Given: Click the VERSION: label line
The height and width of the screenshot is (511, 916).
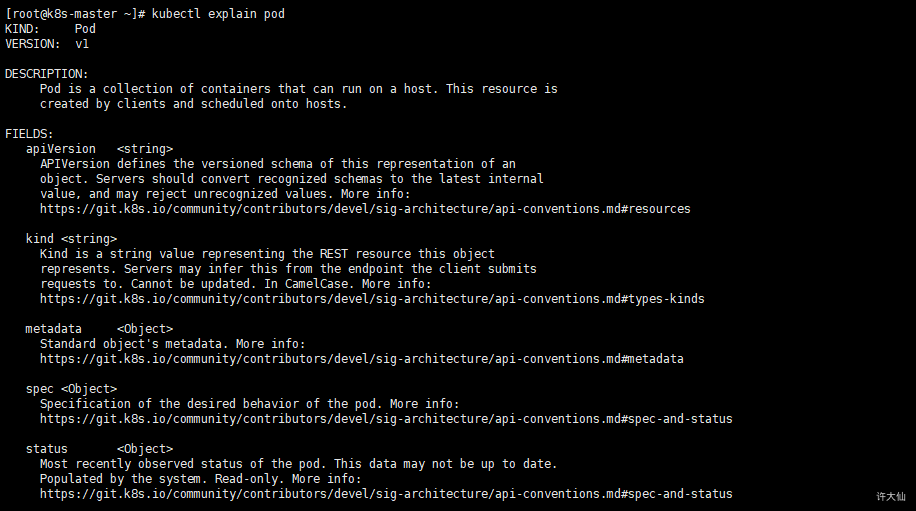Looking at the screenshot, I should (47, 44).
